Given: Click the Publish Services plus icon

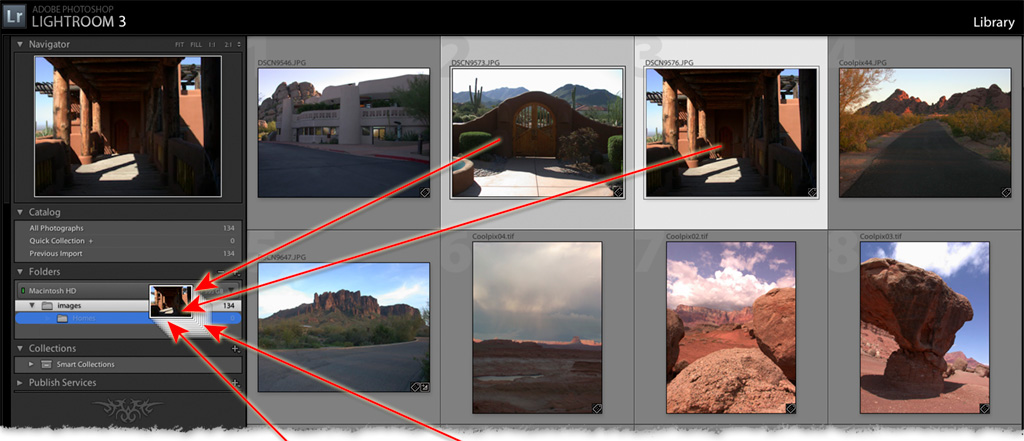Looking at the screenshot, I should tap(236, 383).
